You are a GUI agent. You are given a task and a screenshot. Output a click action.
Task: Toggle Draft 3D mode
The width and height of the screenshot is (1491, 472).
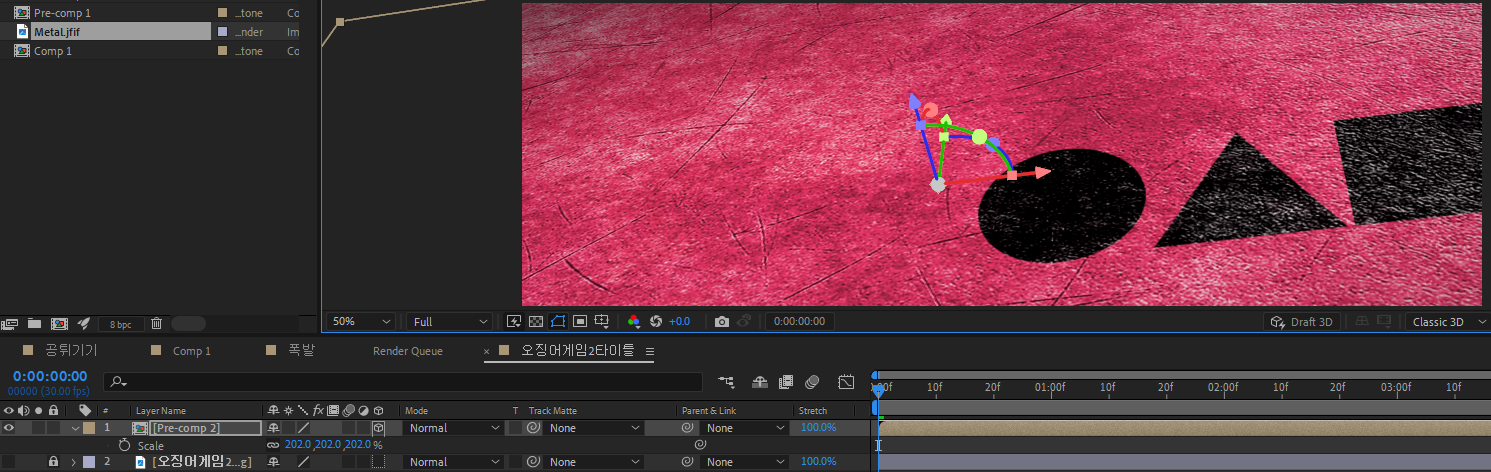(x=1302, y=322)
